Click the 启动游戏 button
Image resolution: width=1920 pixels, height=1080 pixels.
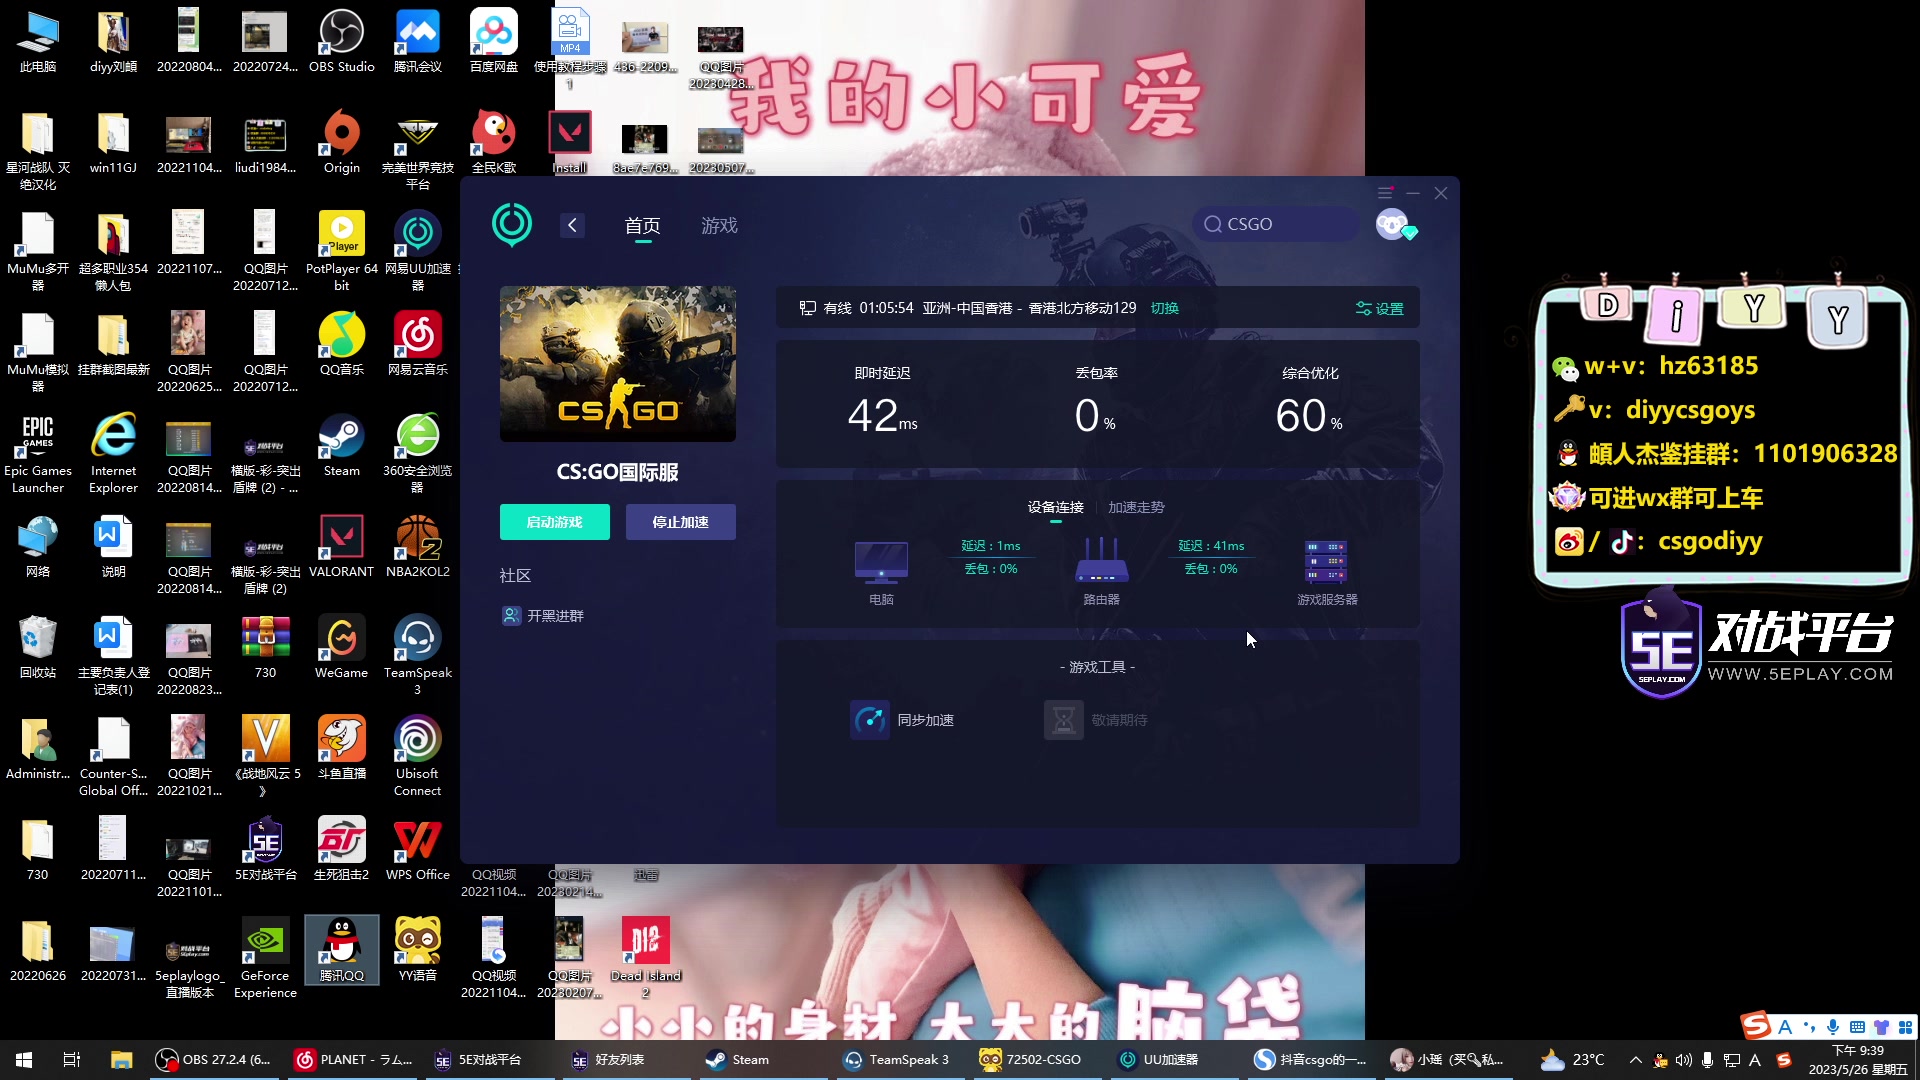tap(555, 522)
